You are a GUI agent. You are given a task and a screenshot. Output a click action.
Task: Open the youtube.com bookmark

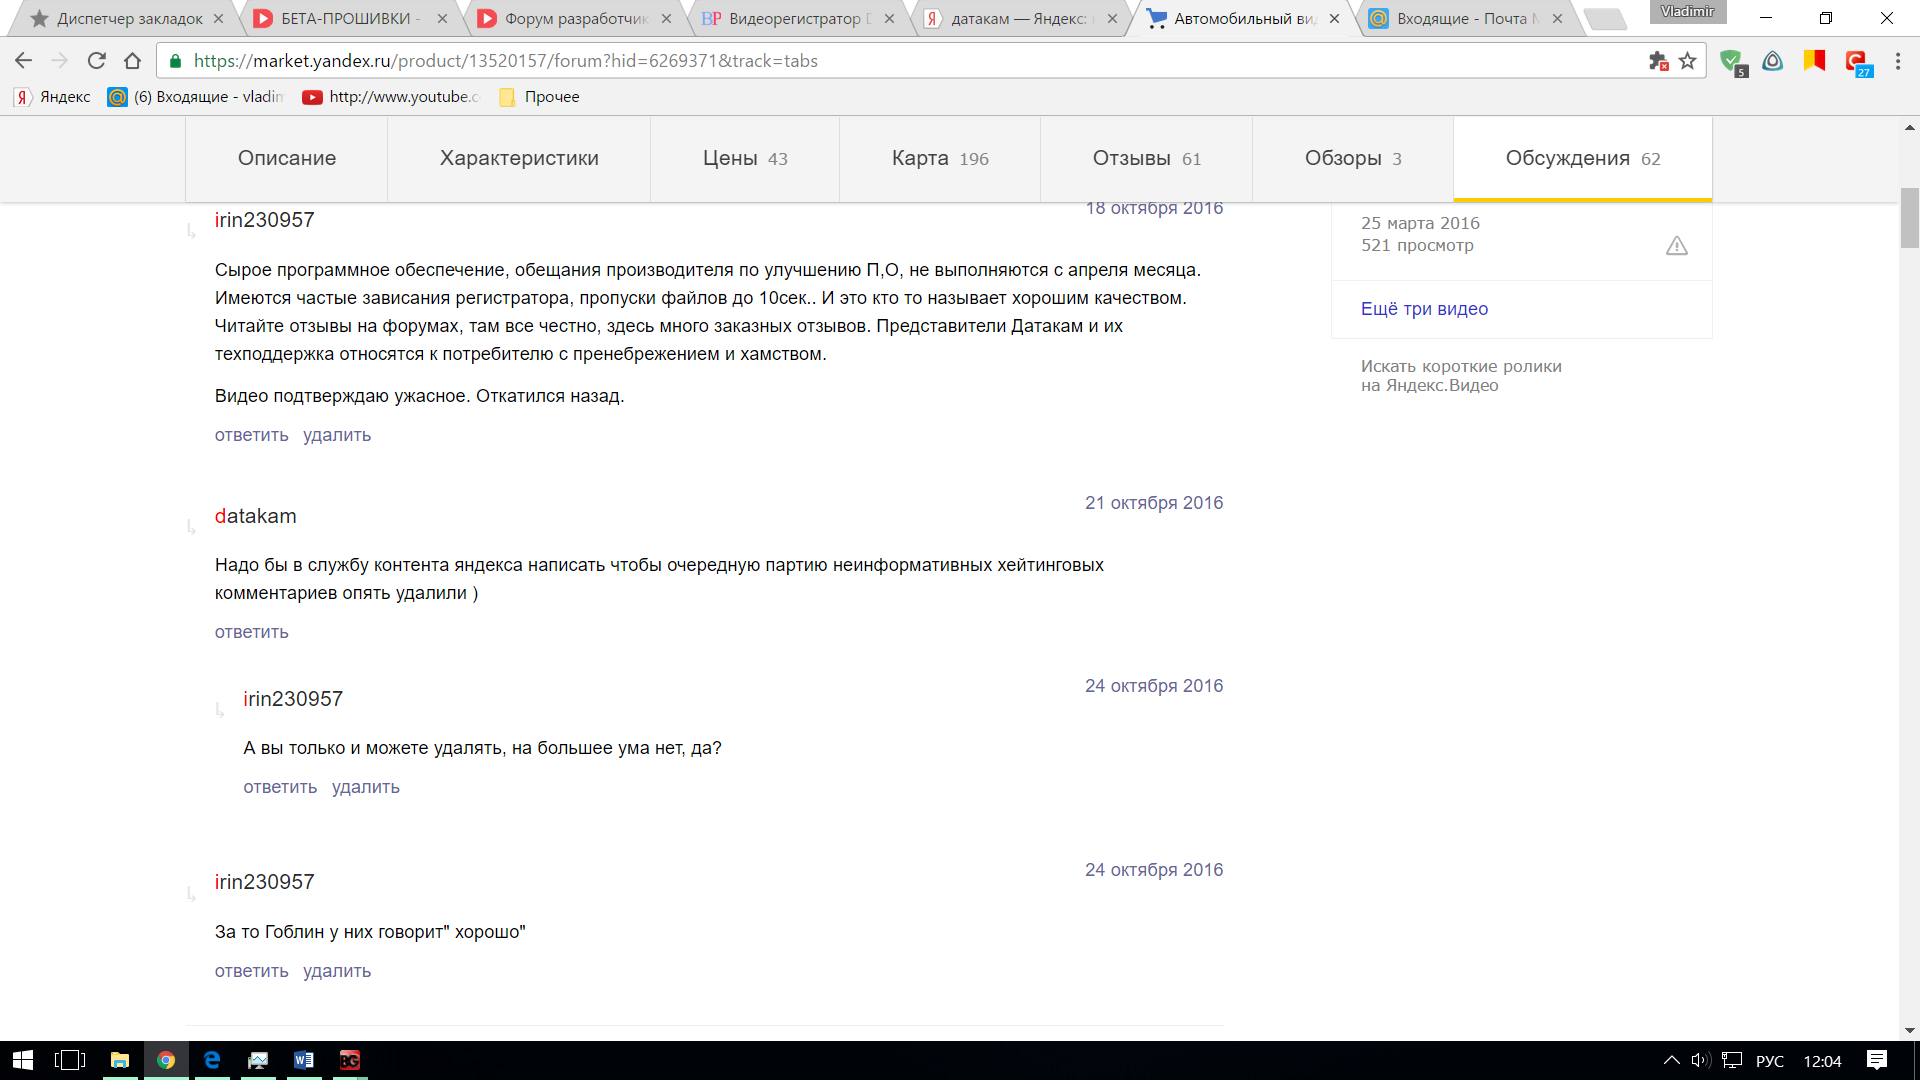tap(391, 97)
